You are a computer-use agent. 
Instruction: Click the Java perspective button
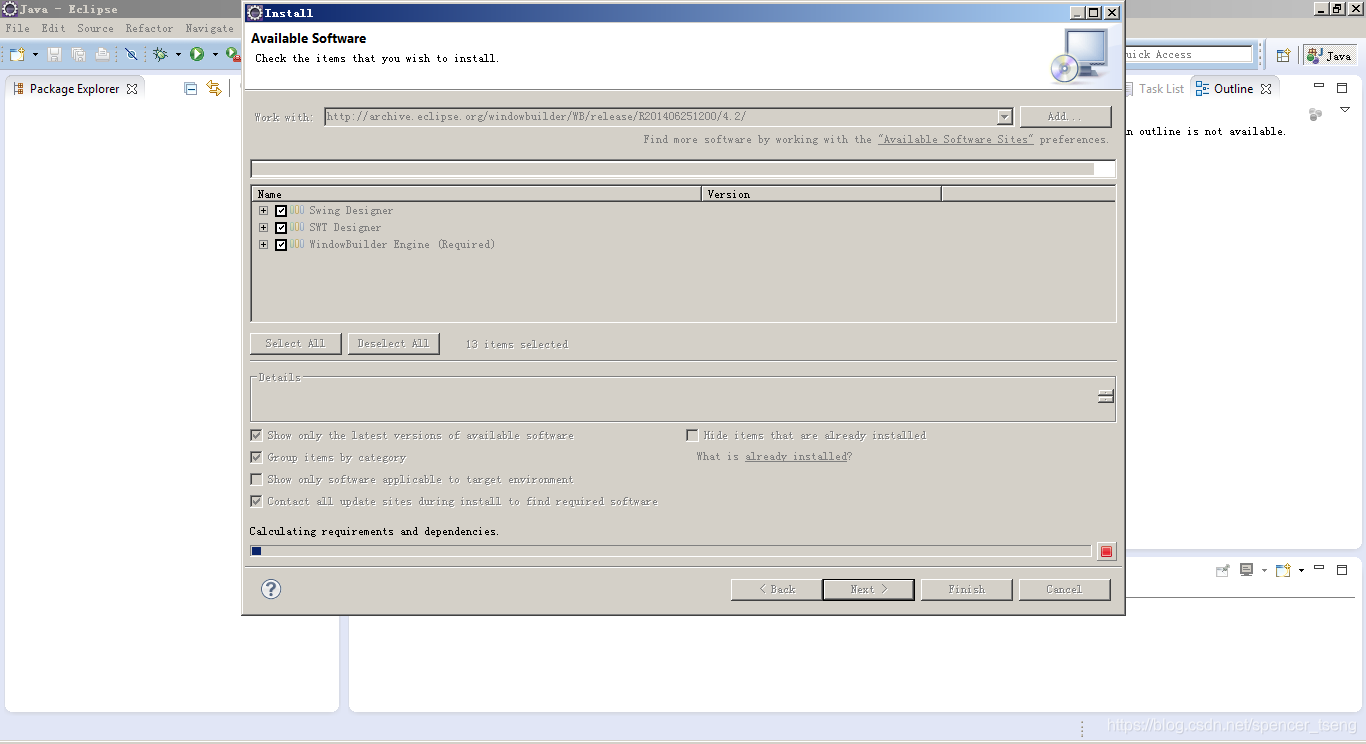[x=1329, y=55]
